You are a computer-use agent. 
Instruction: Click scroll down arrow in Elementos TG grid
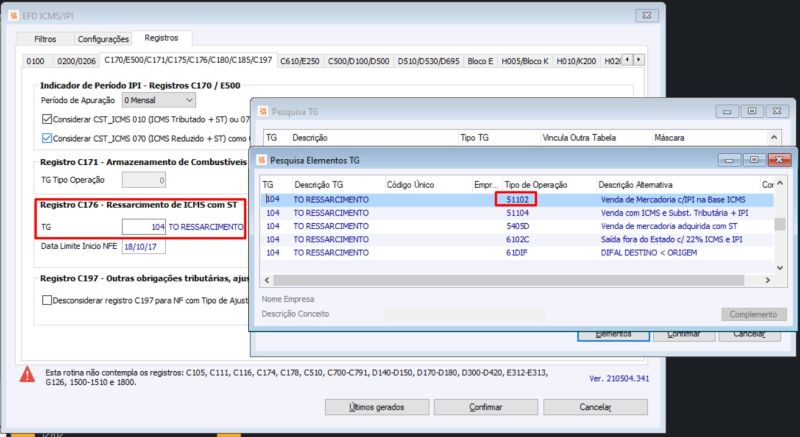(780, 267)
